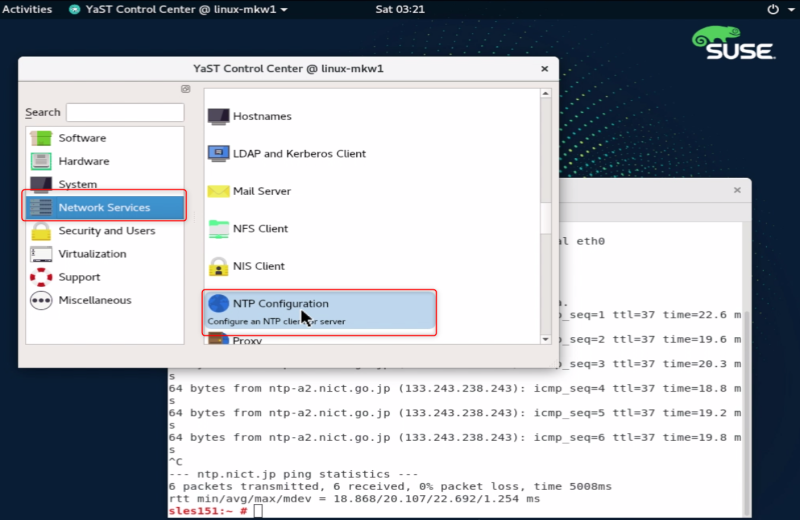Viewport: 800px width, 520px height.
Task: Open the NTP Configuration label
Action: [281, 304]
